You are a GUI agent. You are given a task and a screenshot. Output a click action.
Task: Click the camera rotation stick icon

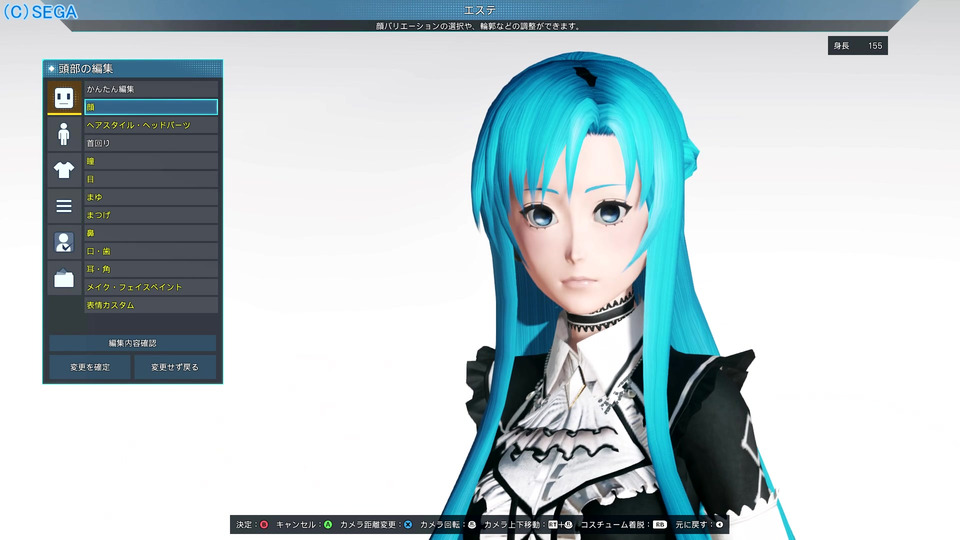tap(471, 525)
